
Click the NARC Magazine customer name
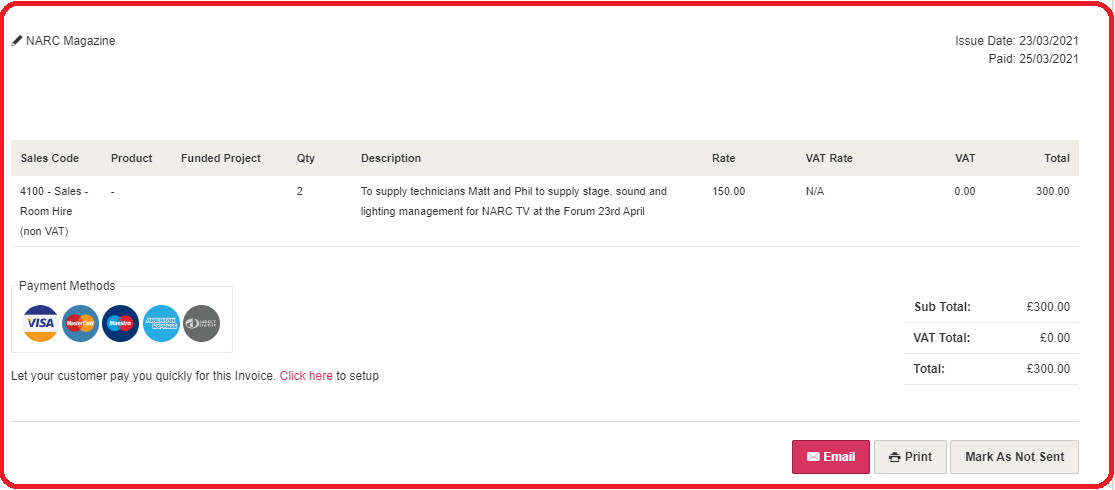[70, 41]
